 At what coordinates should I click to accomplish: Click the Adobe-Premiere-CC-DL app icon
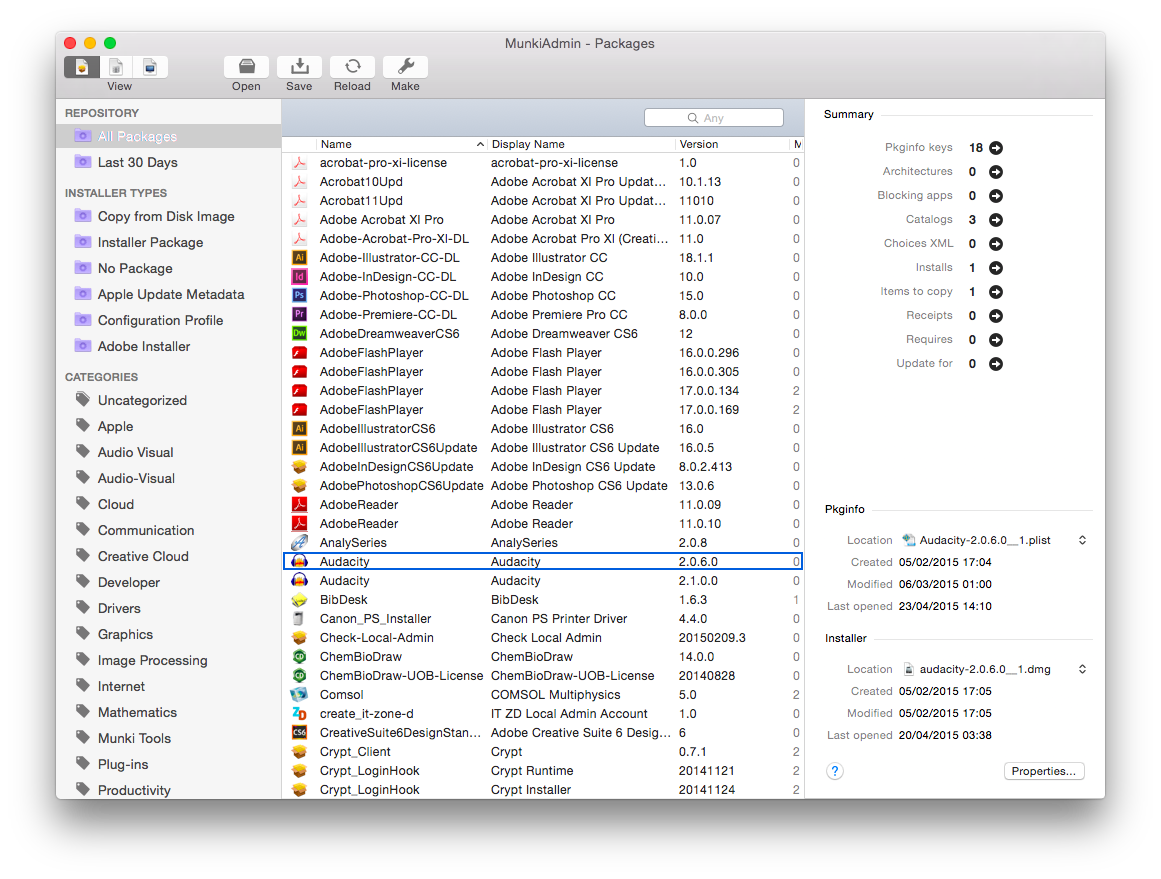[299, 315]
